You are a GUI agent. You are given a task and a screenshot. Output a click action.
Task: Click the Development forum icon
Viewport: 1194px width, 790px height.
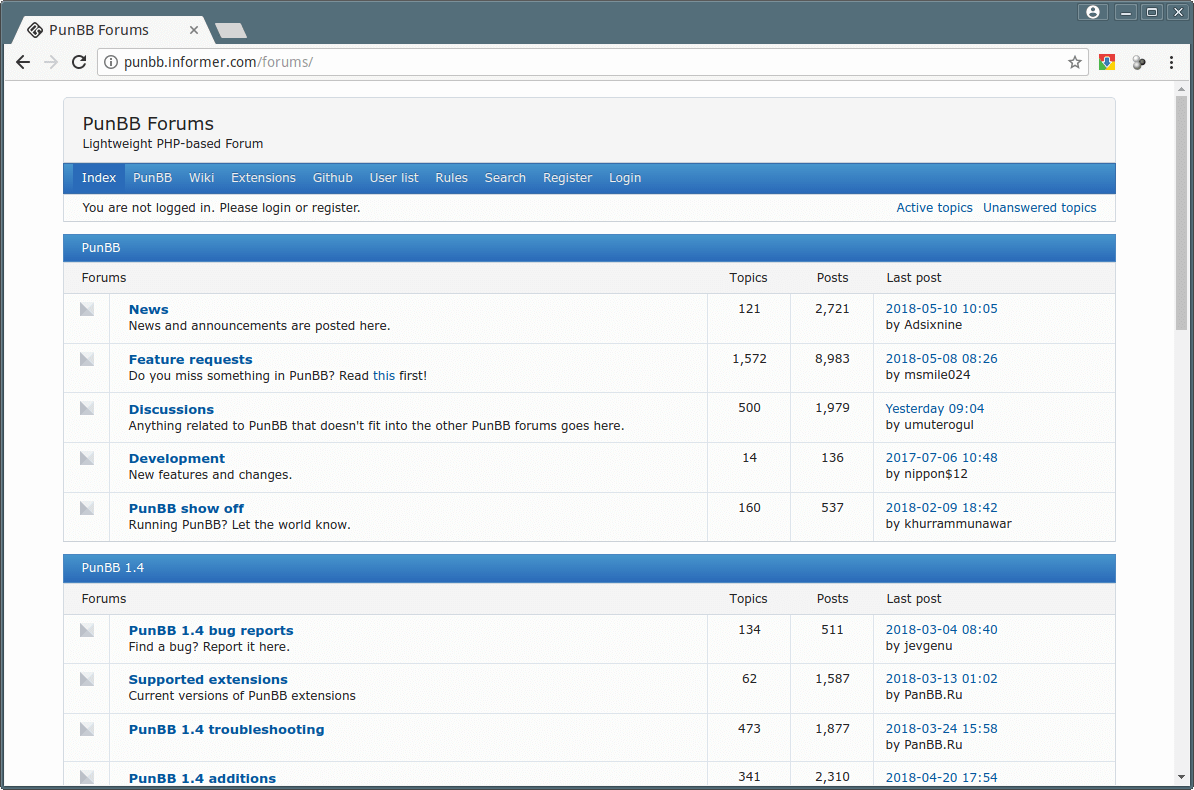pos(86,457)
